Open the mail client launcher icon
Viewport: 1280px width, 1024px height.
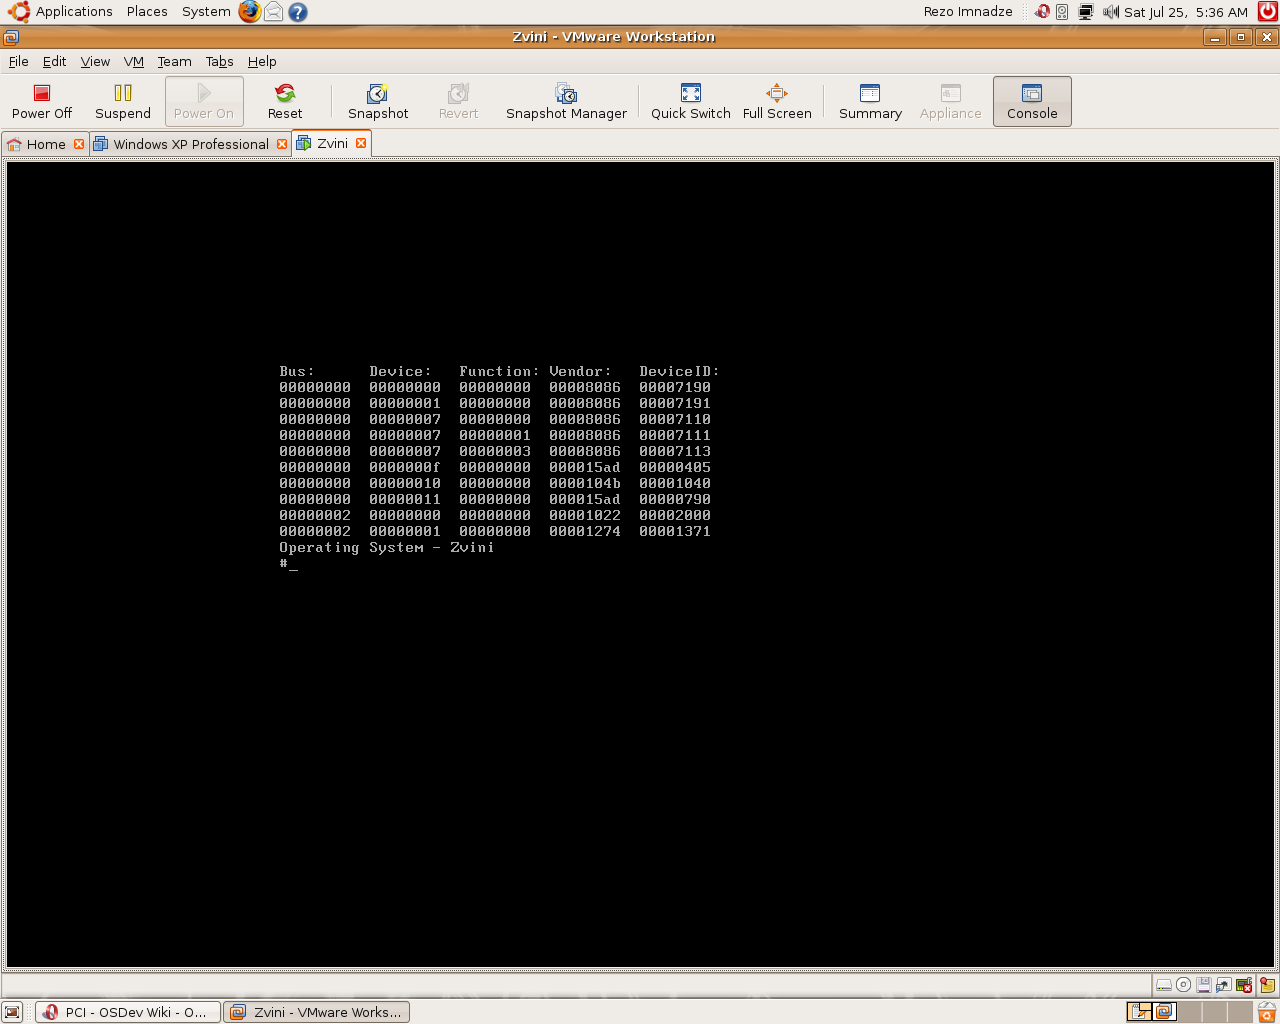273,12
